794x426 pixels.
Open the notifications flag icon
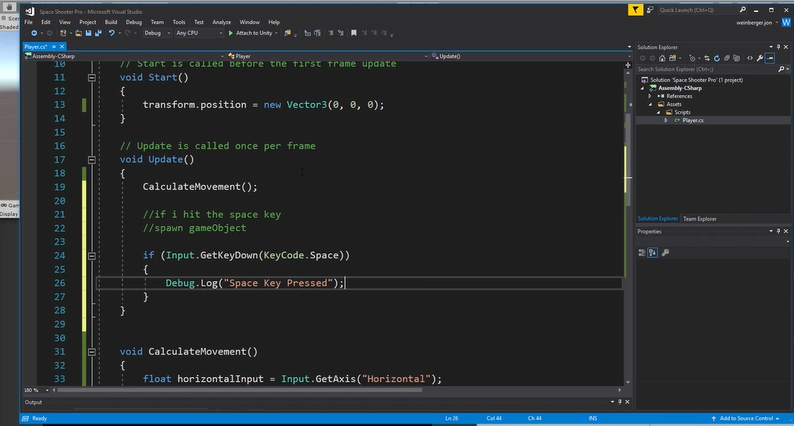tap(635, 10)
